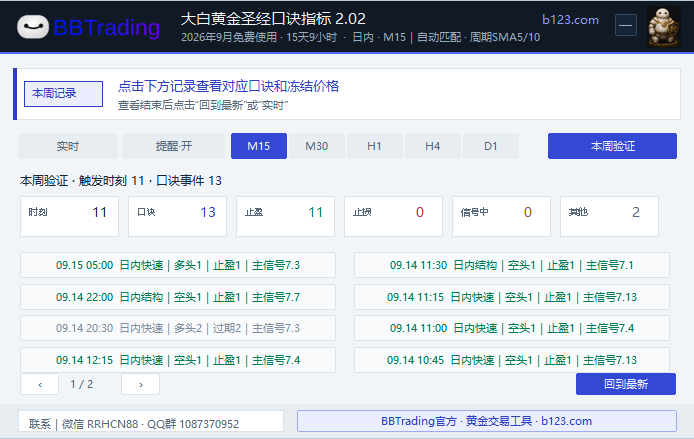Visit the b123.com link in header
694x439 pixels.
coord(570,19)
